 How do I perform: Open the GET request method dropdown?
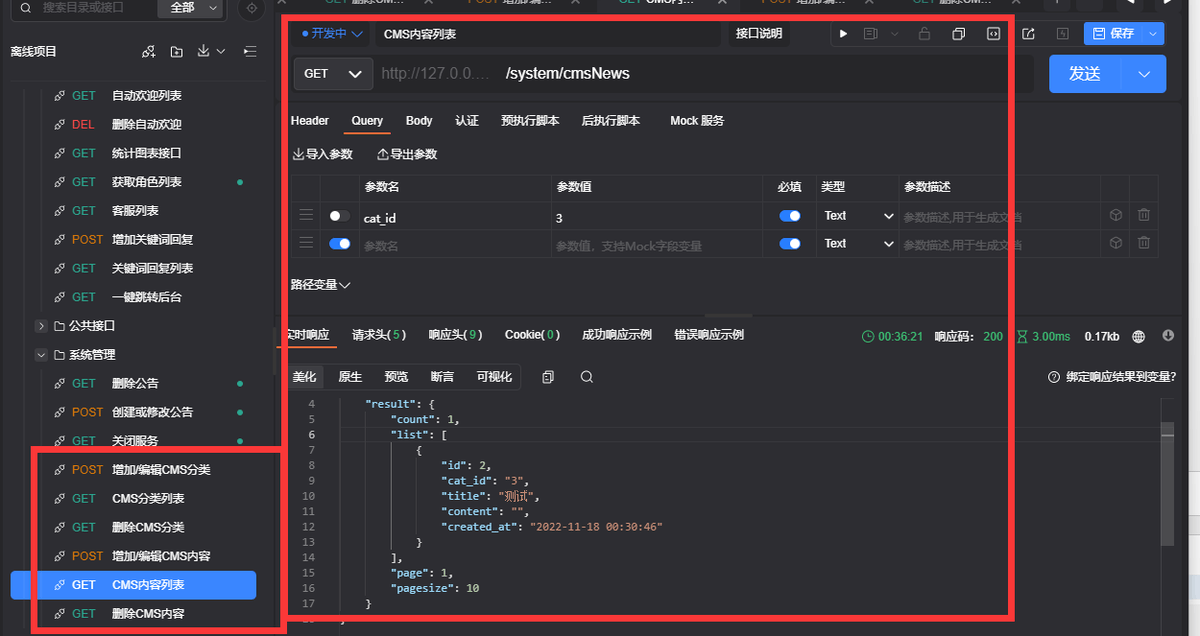point(333,73)
